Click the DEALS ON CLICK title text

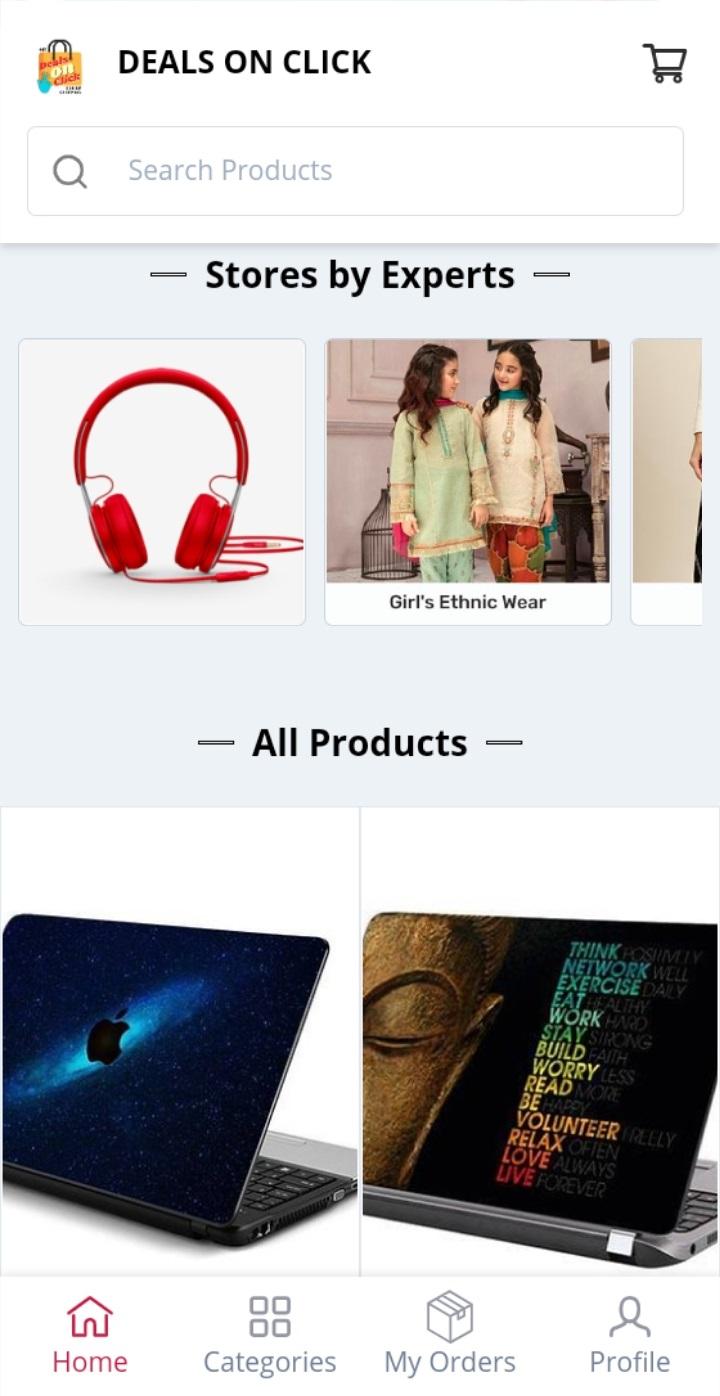tap(245, 63)
